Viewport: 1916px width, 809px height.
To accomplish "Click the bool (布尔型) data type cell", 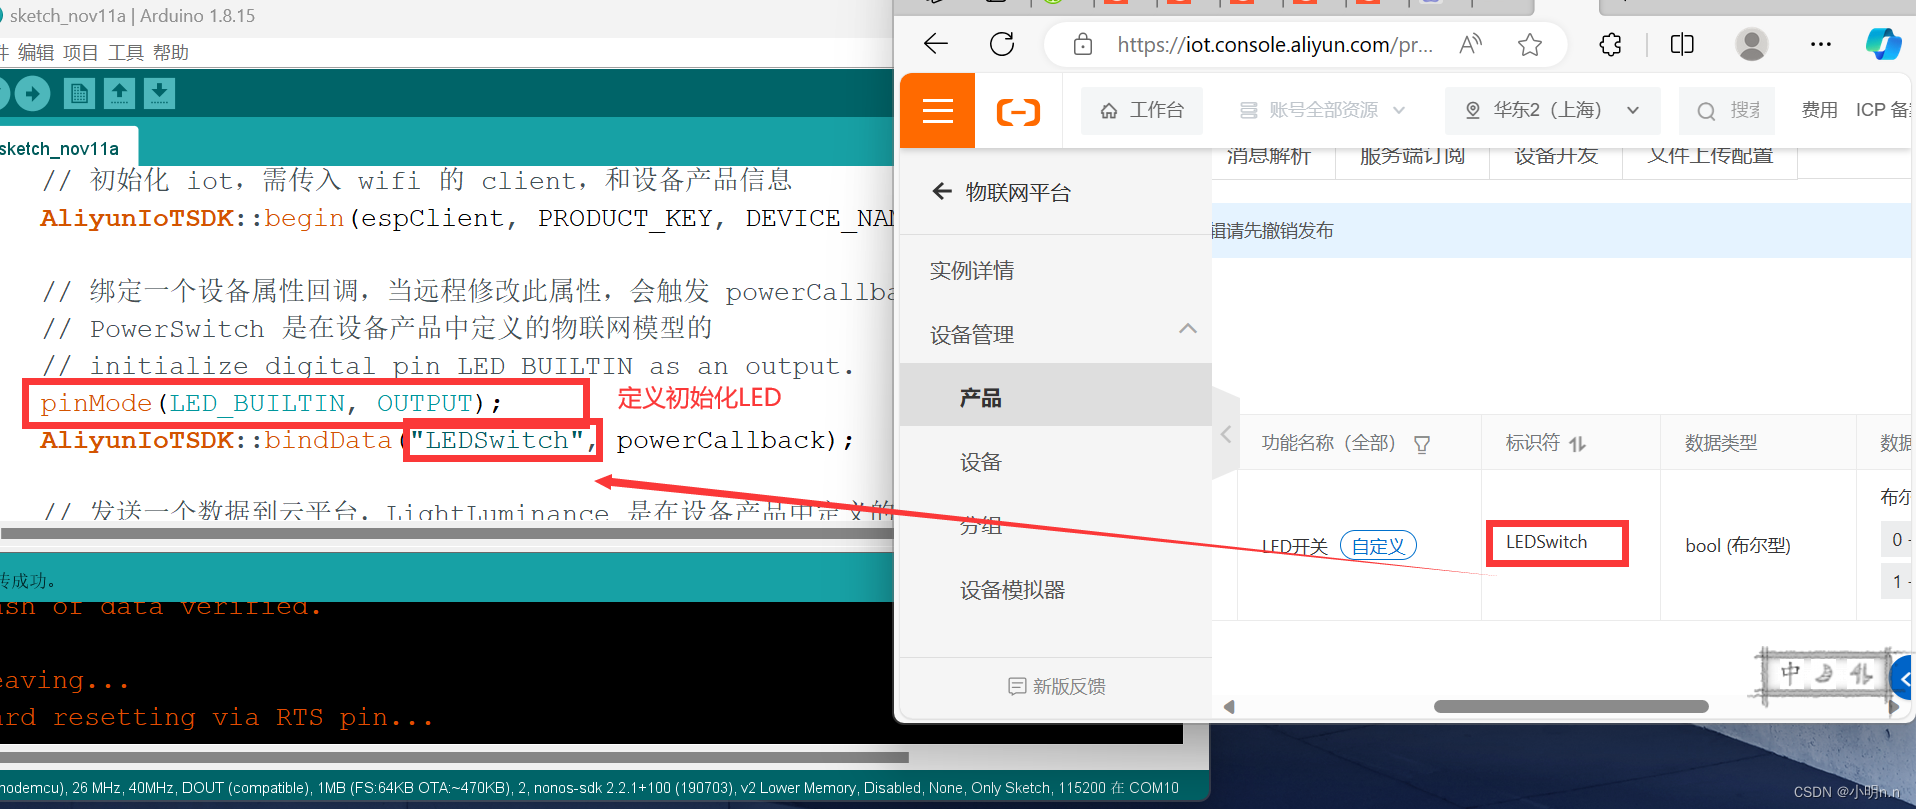I will point(1738,545).
